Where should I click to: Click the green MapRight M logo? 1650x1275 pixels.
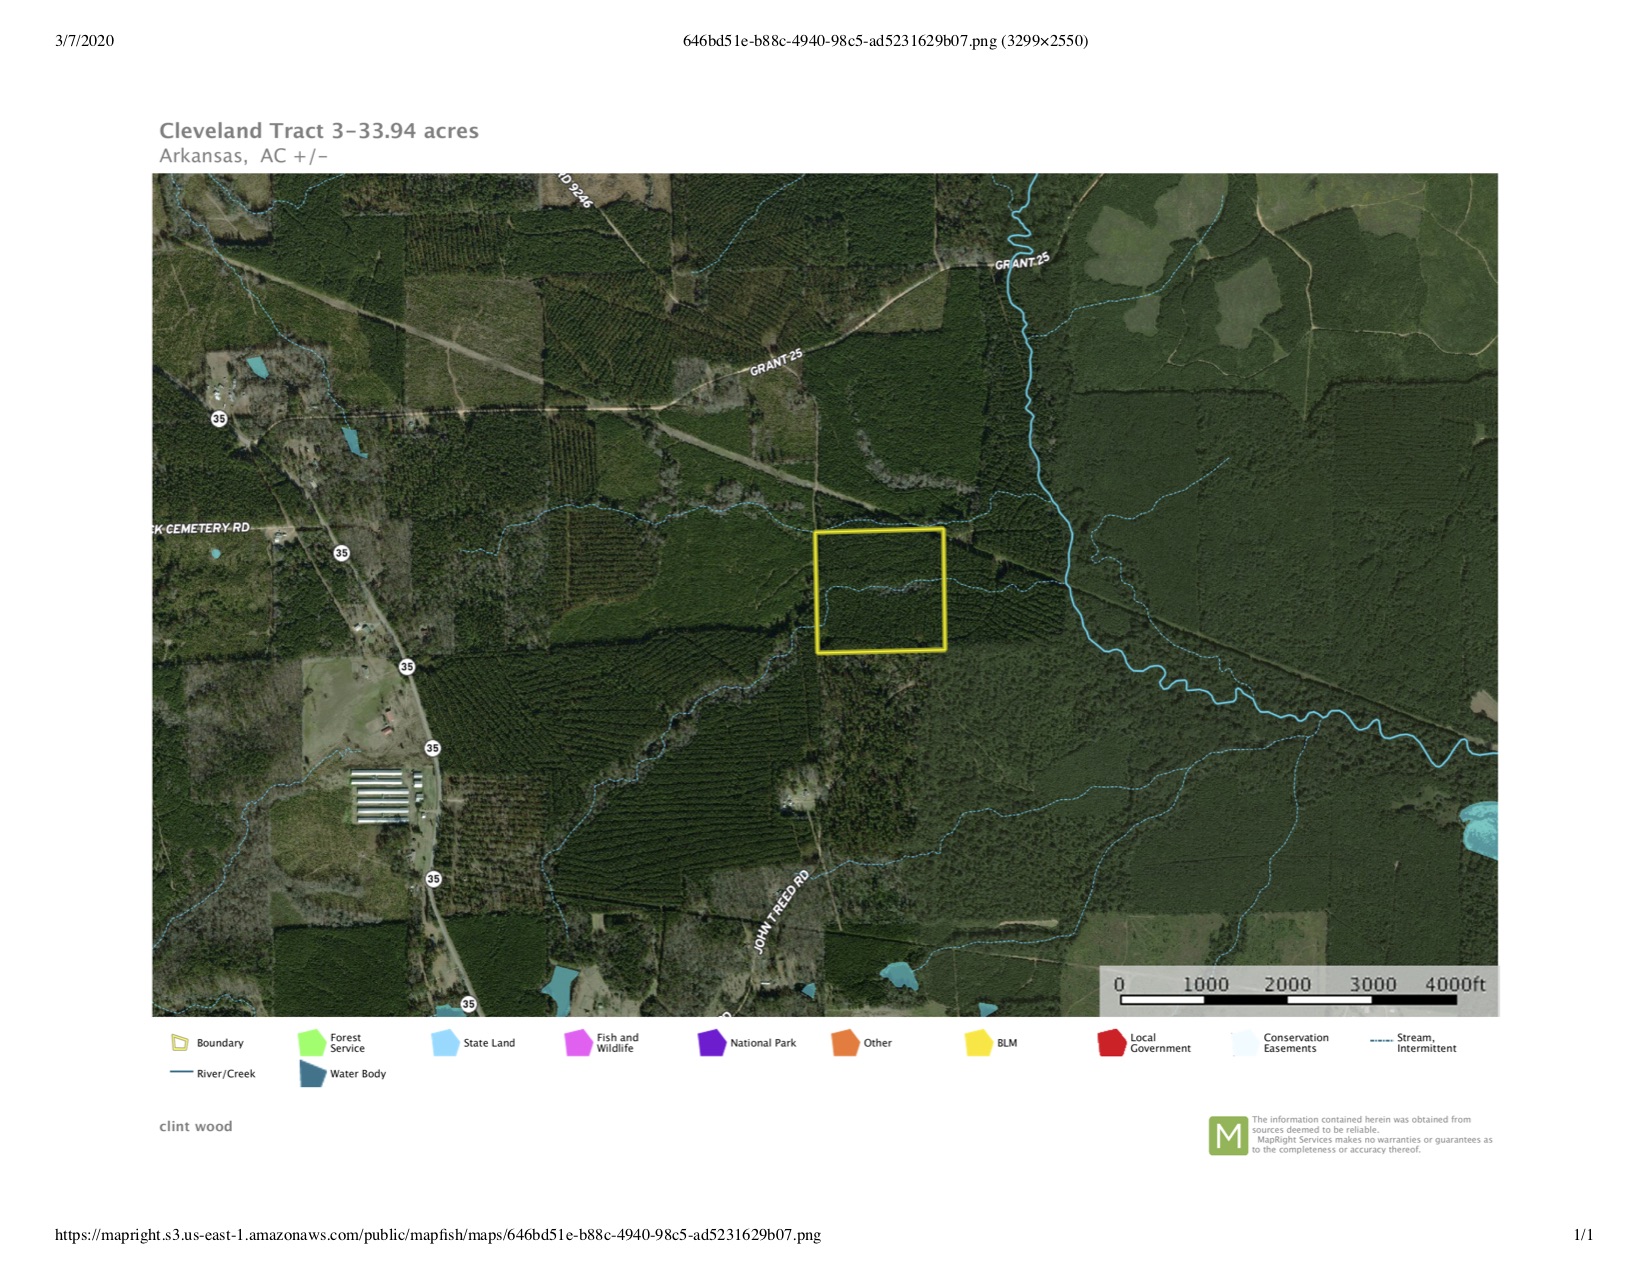point(1227,1136)
